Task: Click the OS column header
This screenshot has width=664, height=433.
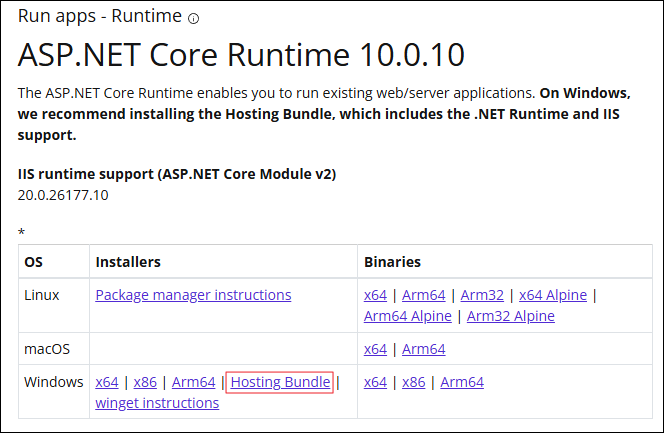Action: coord(33,262)
